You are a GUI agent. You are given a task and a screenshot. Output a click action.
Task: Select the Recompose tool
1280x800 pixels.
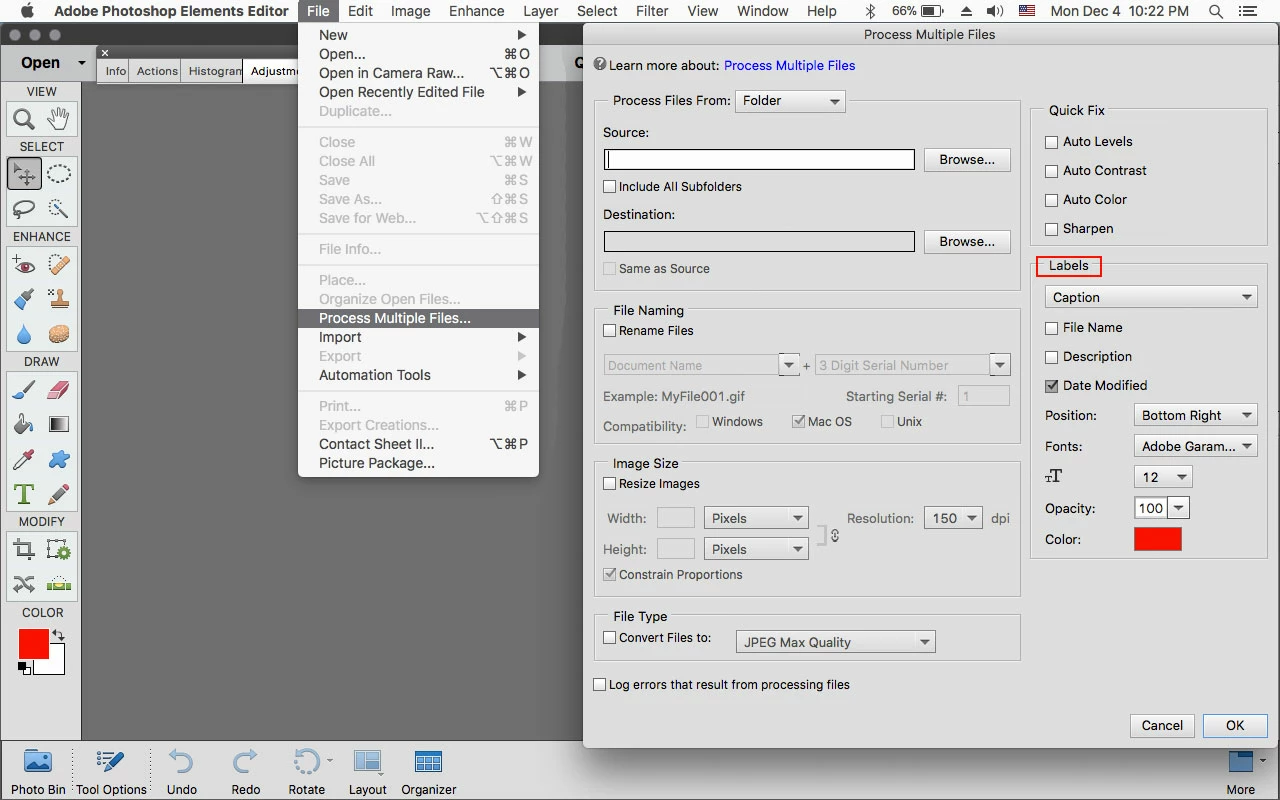tap(59, 550)
